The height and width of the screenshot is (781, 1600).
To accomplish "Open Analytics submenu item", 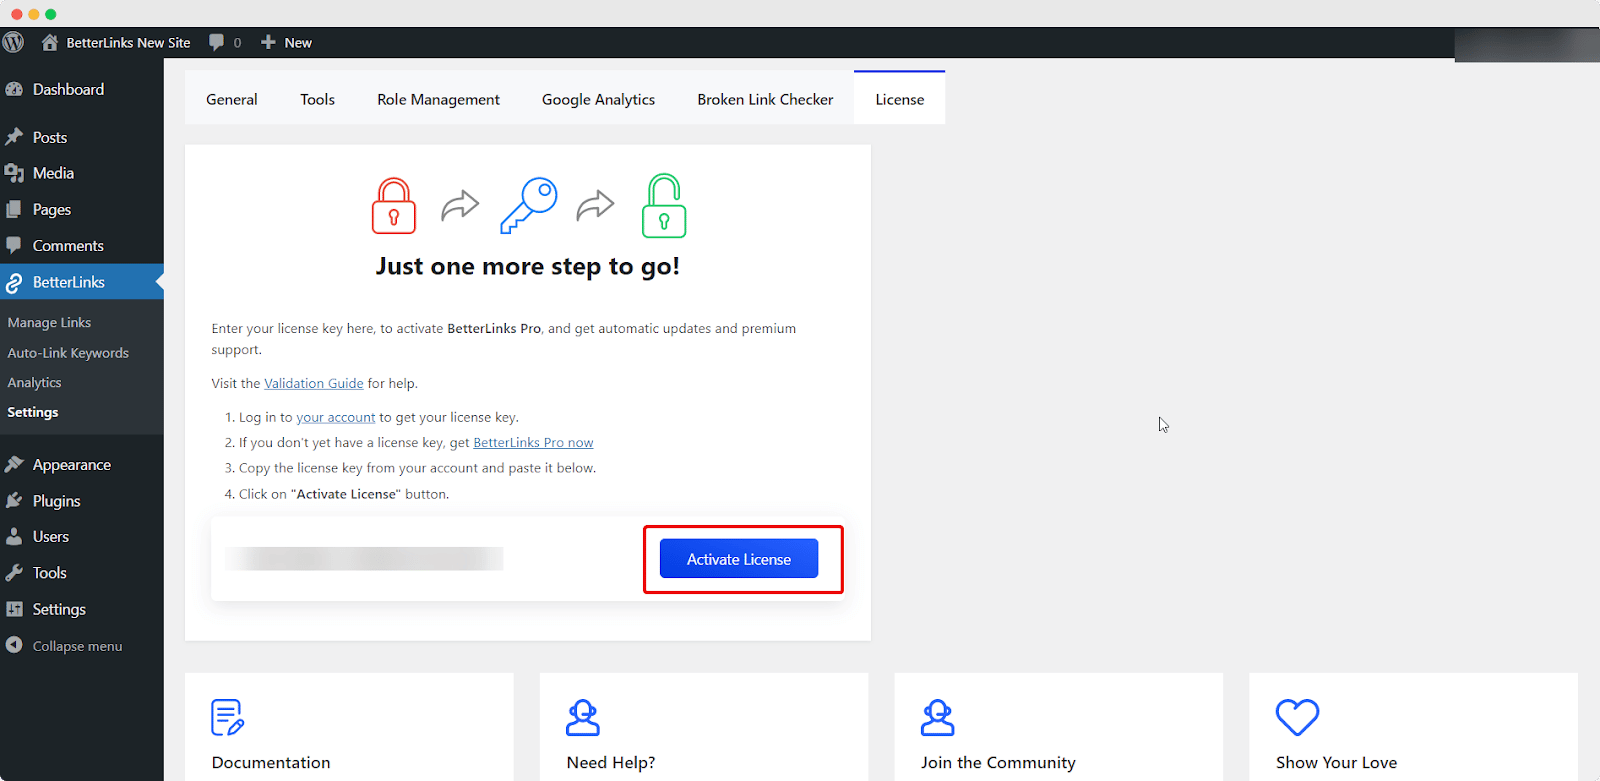I will [34, 382].
